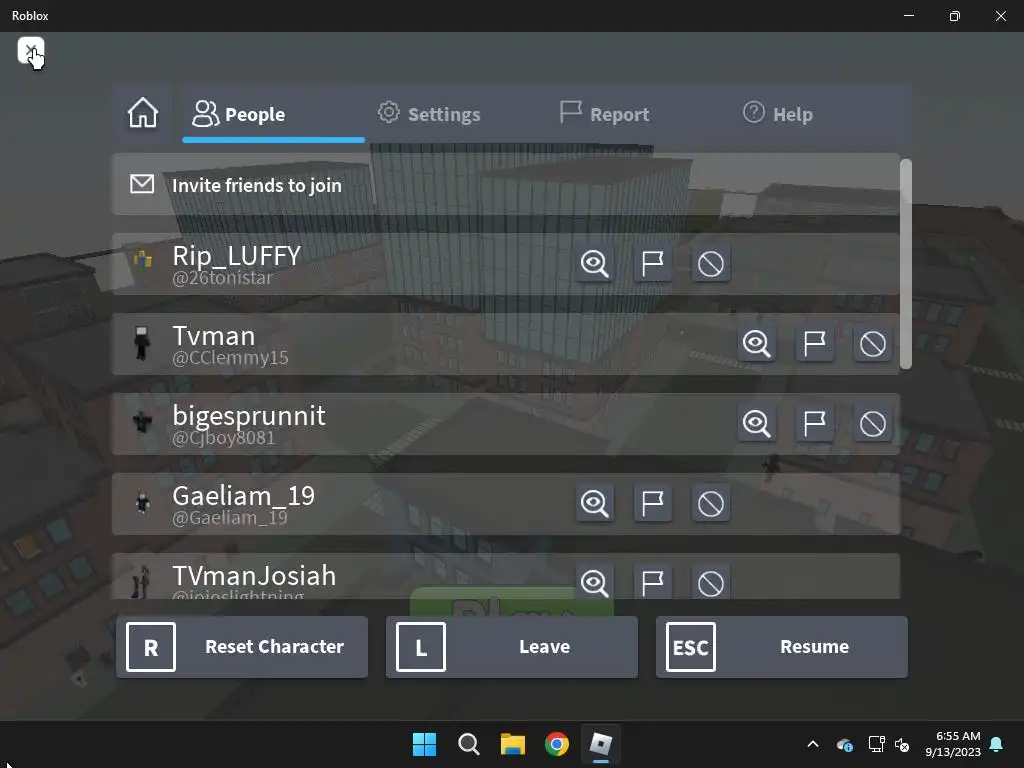Select the username @Cjboy8081
The image size is (1024, 768).
click(x=223, y=438)
